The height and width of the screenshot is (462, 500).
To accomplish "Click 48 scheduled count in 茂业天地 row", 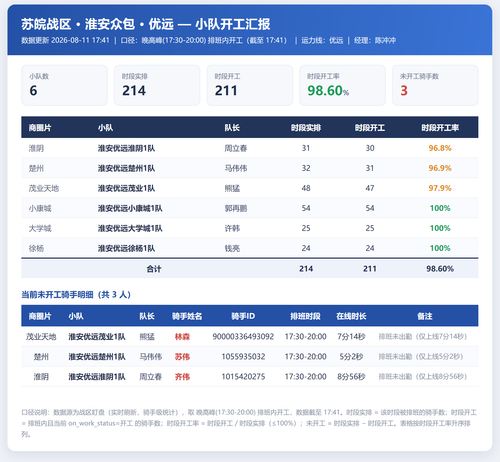I will click(x=306, y=188).
